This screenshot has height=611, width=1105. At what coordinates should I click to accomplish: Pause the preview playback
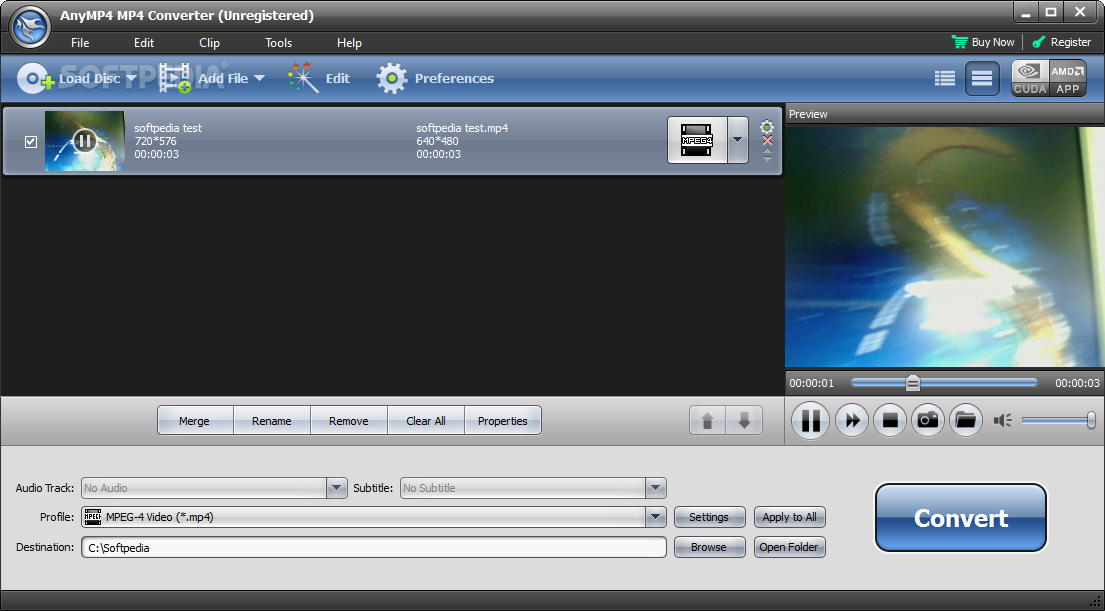810,421
